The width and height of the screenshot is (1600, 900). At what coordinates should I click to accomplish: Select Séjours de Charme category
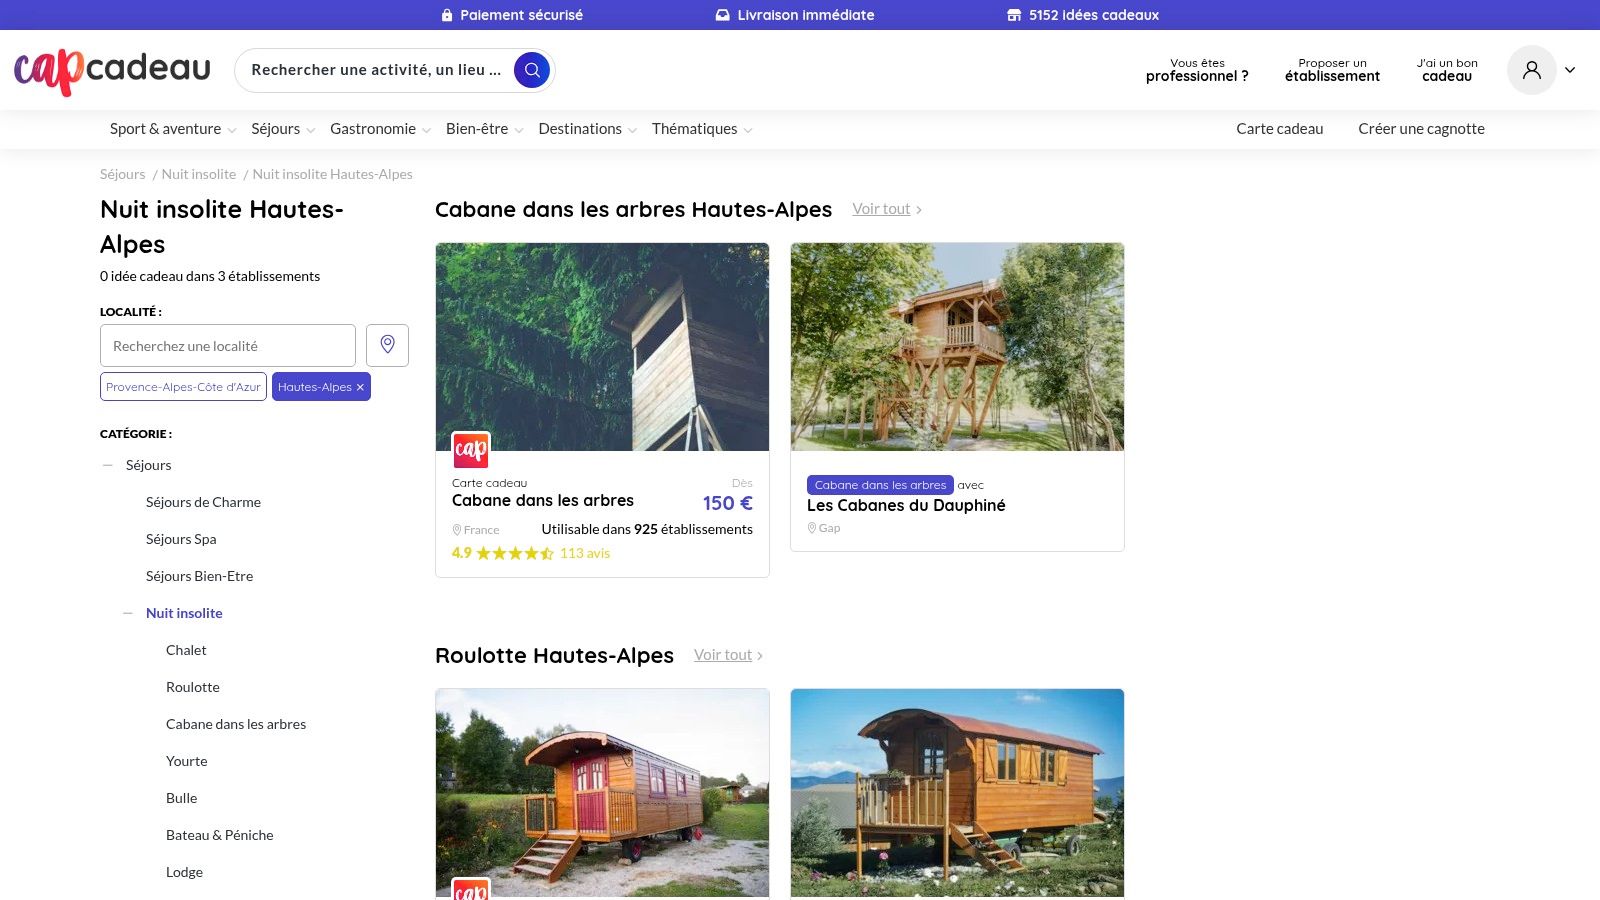(x=203, y=502)
